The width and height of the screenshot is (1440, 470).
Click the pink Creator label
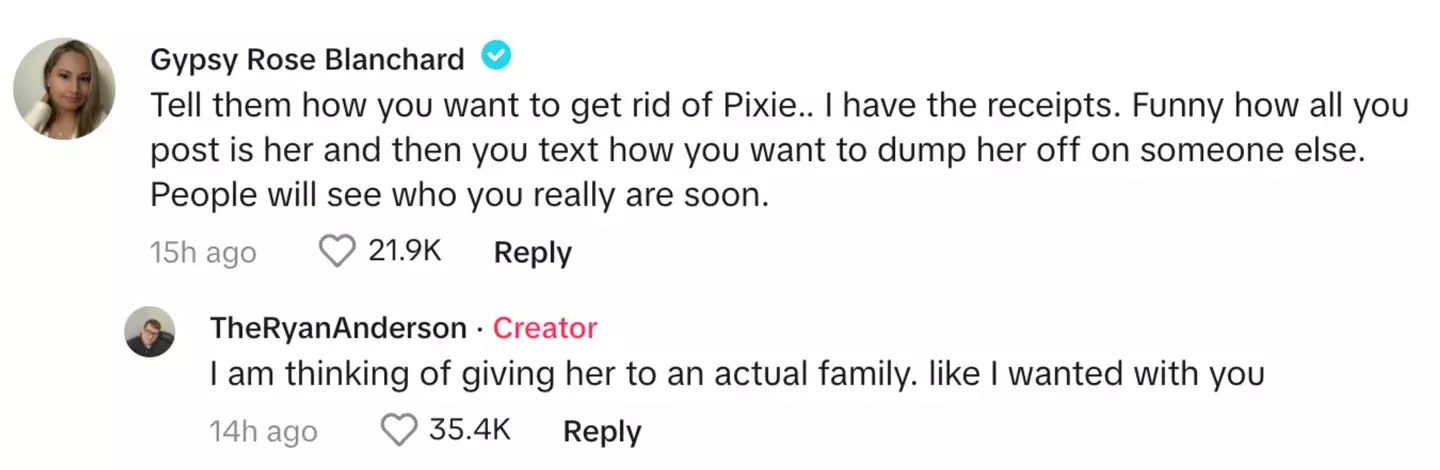[x=545, y=328]
